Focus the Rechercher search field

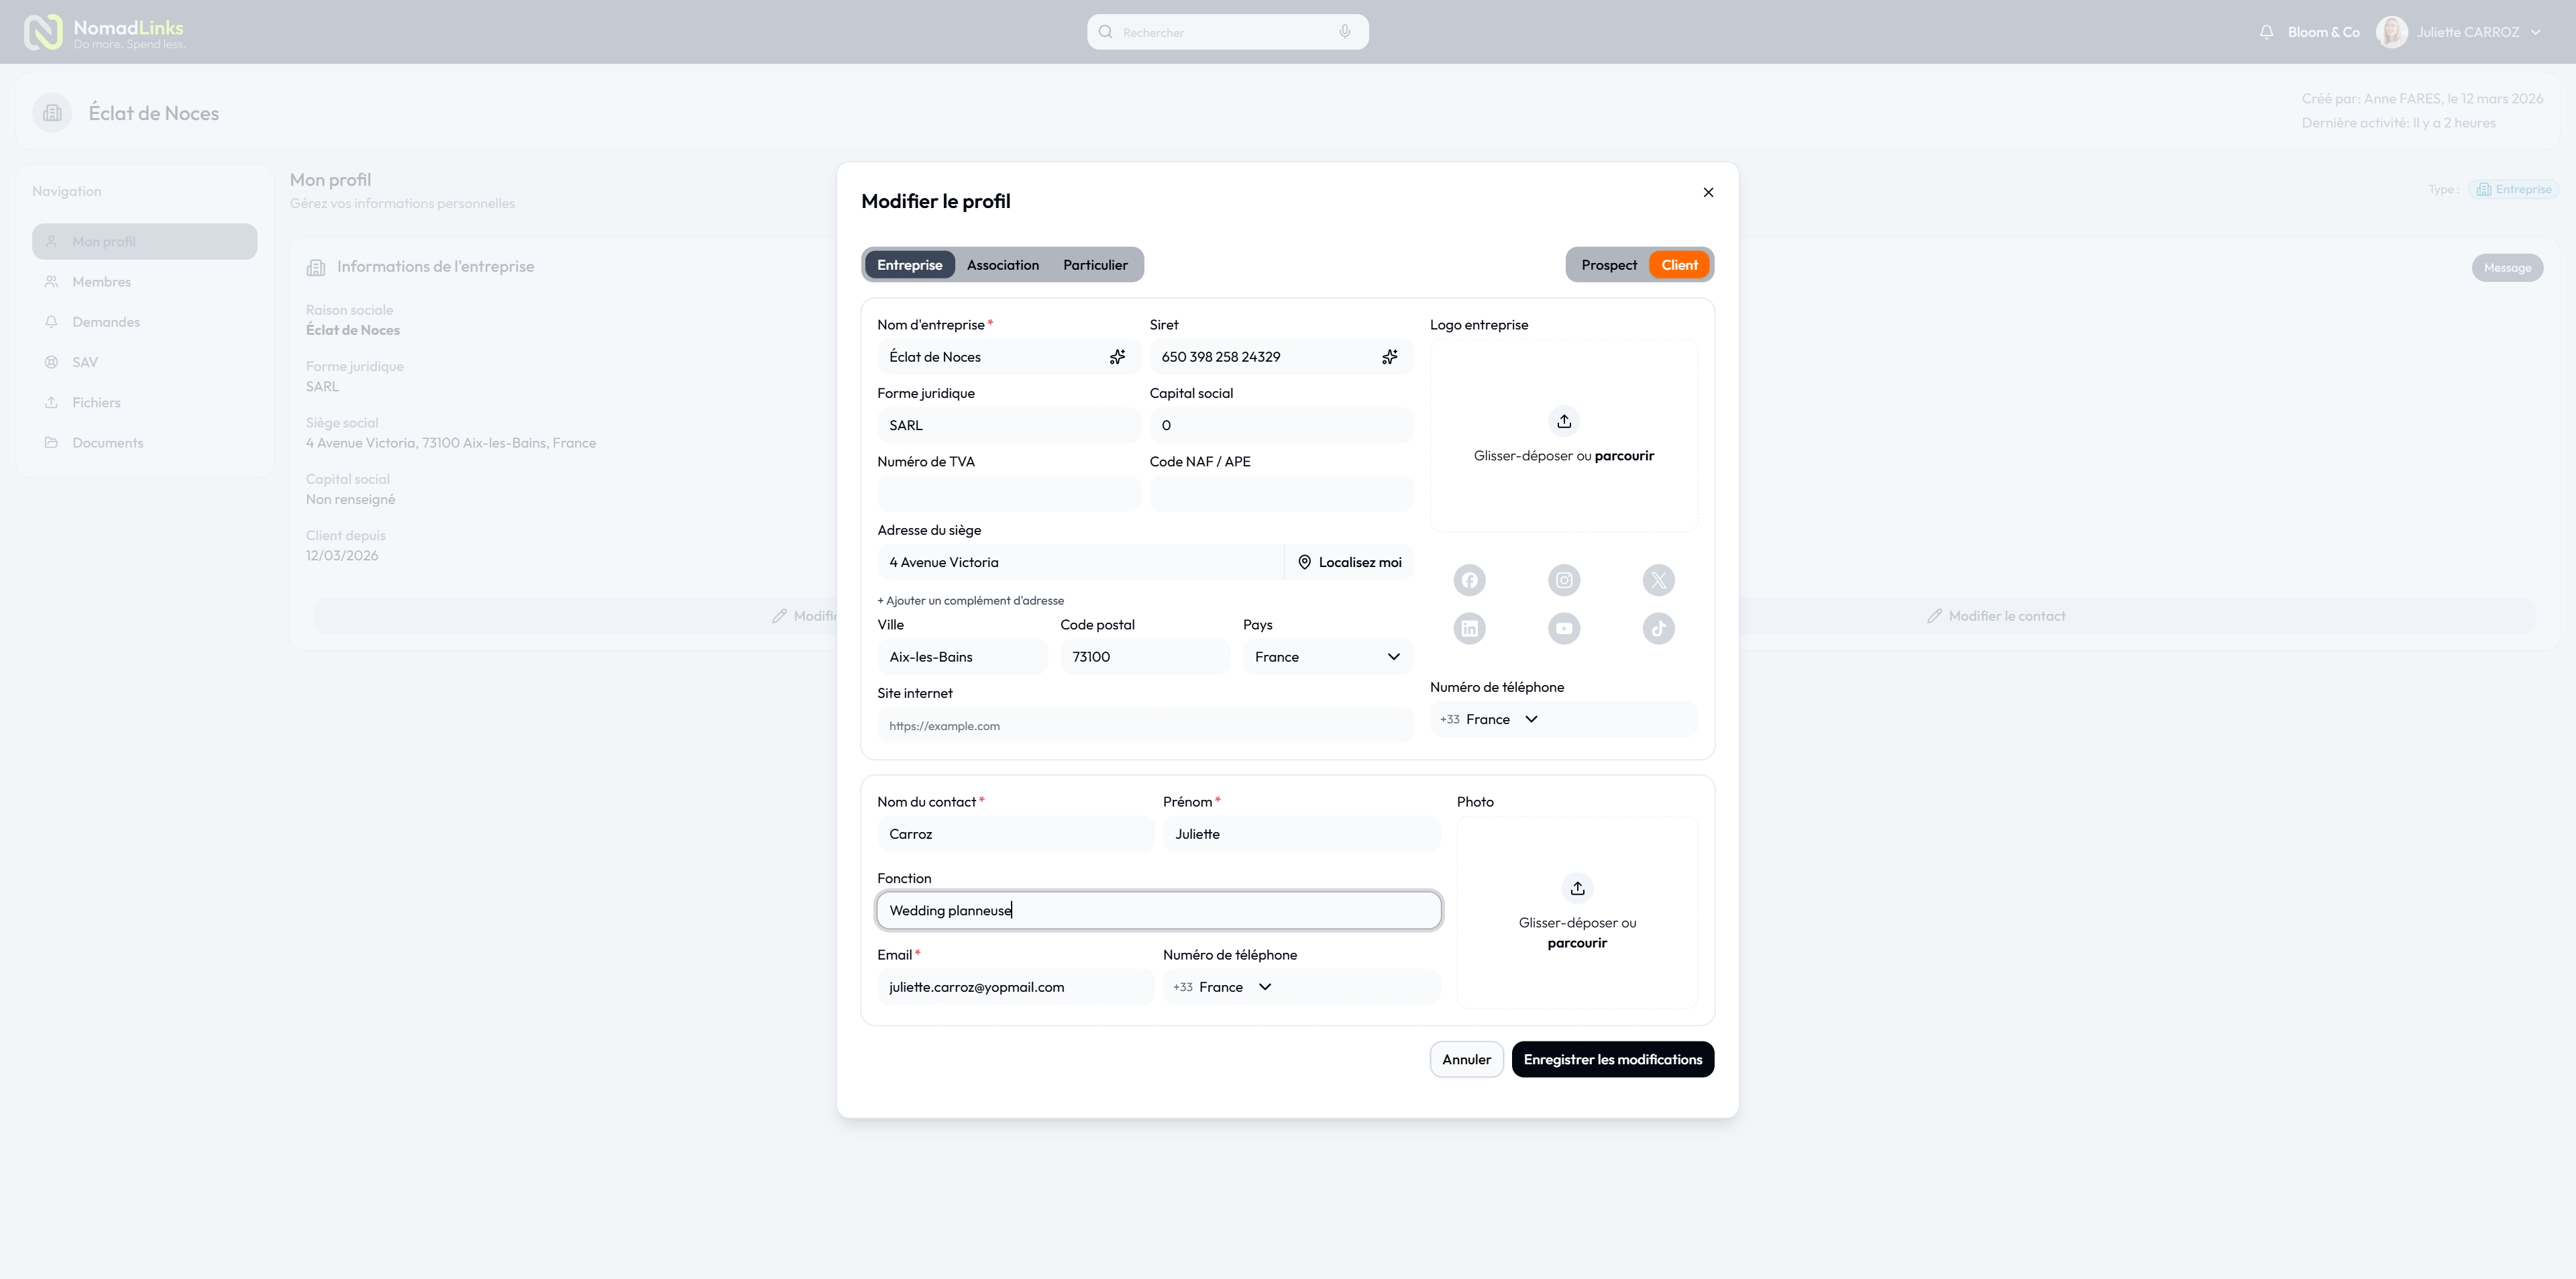[1227, 32]
